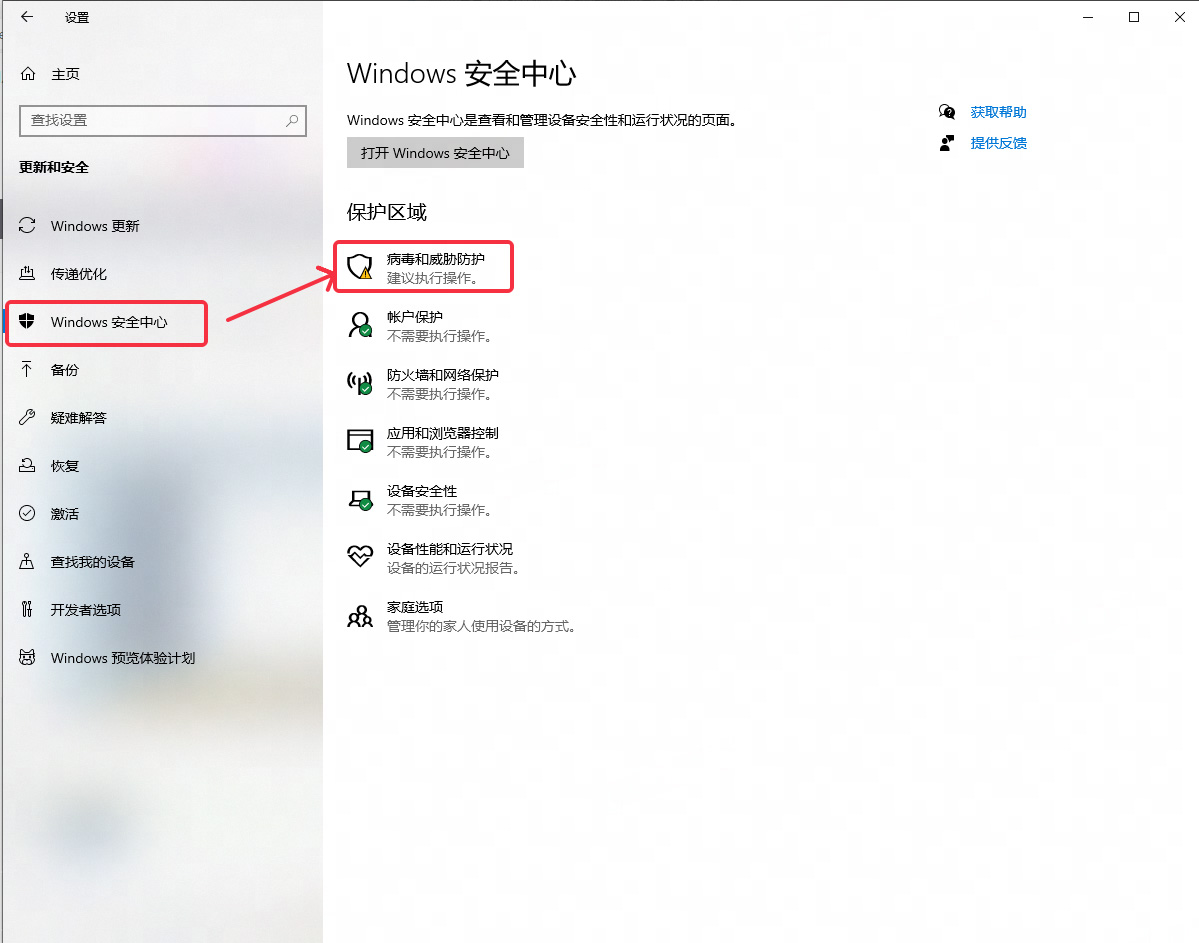The width and height of the screenshot is (1199, 943).
Task: Click the 主页 label in sidebar
Action: point(66,74)
